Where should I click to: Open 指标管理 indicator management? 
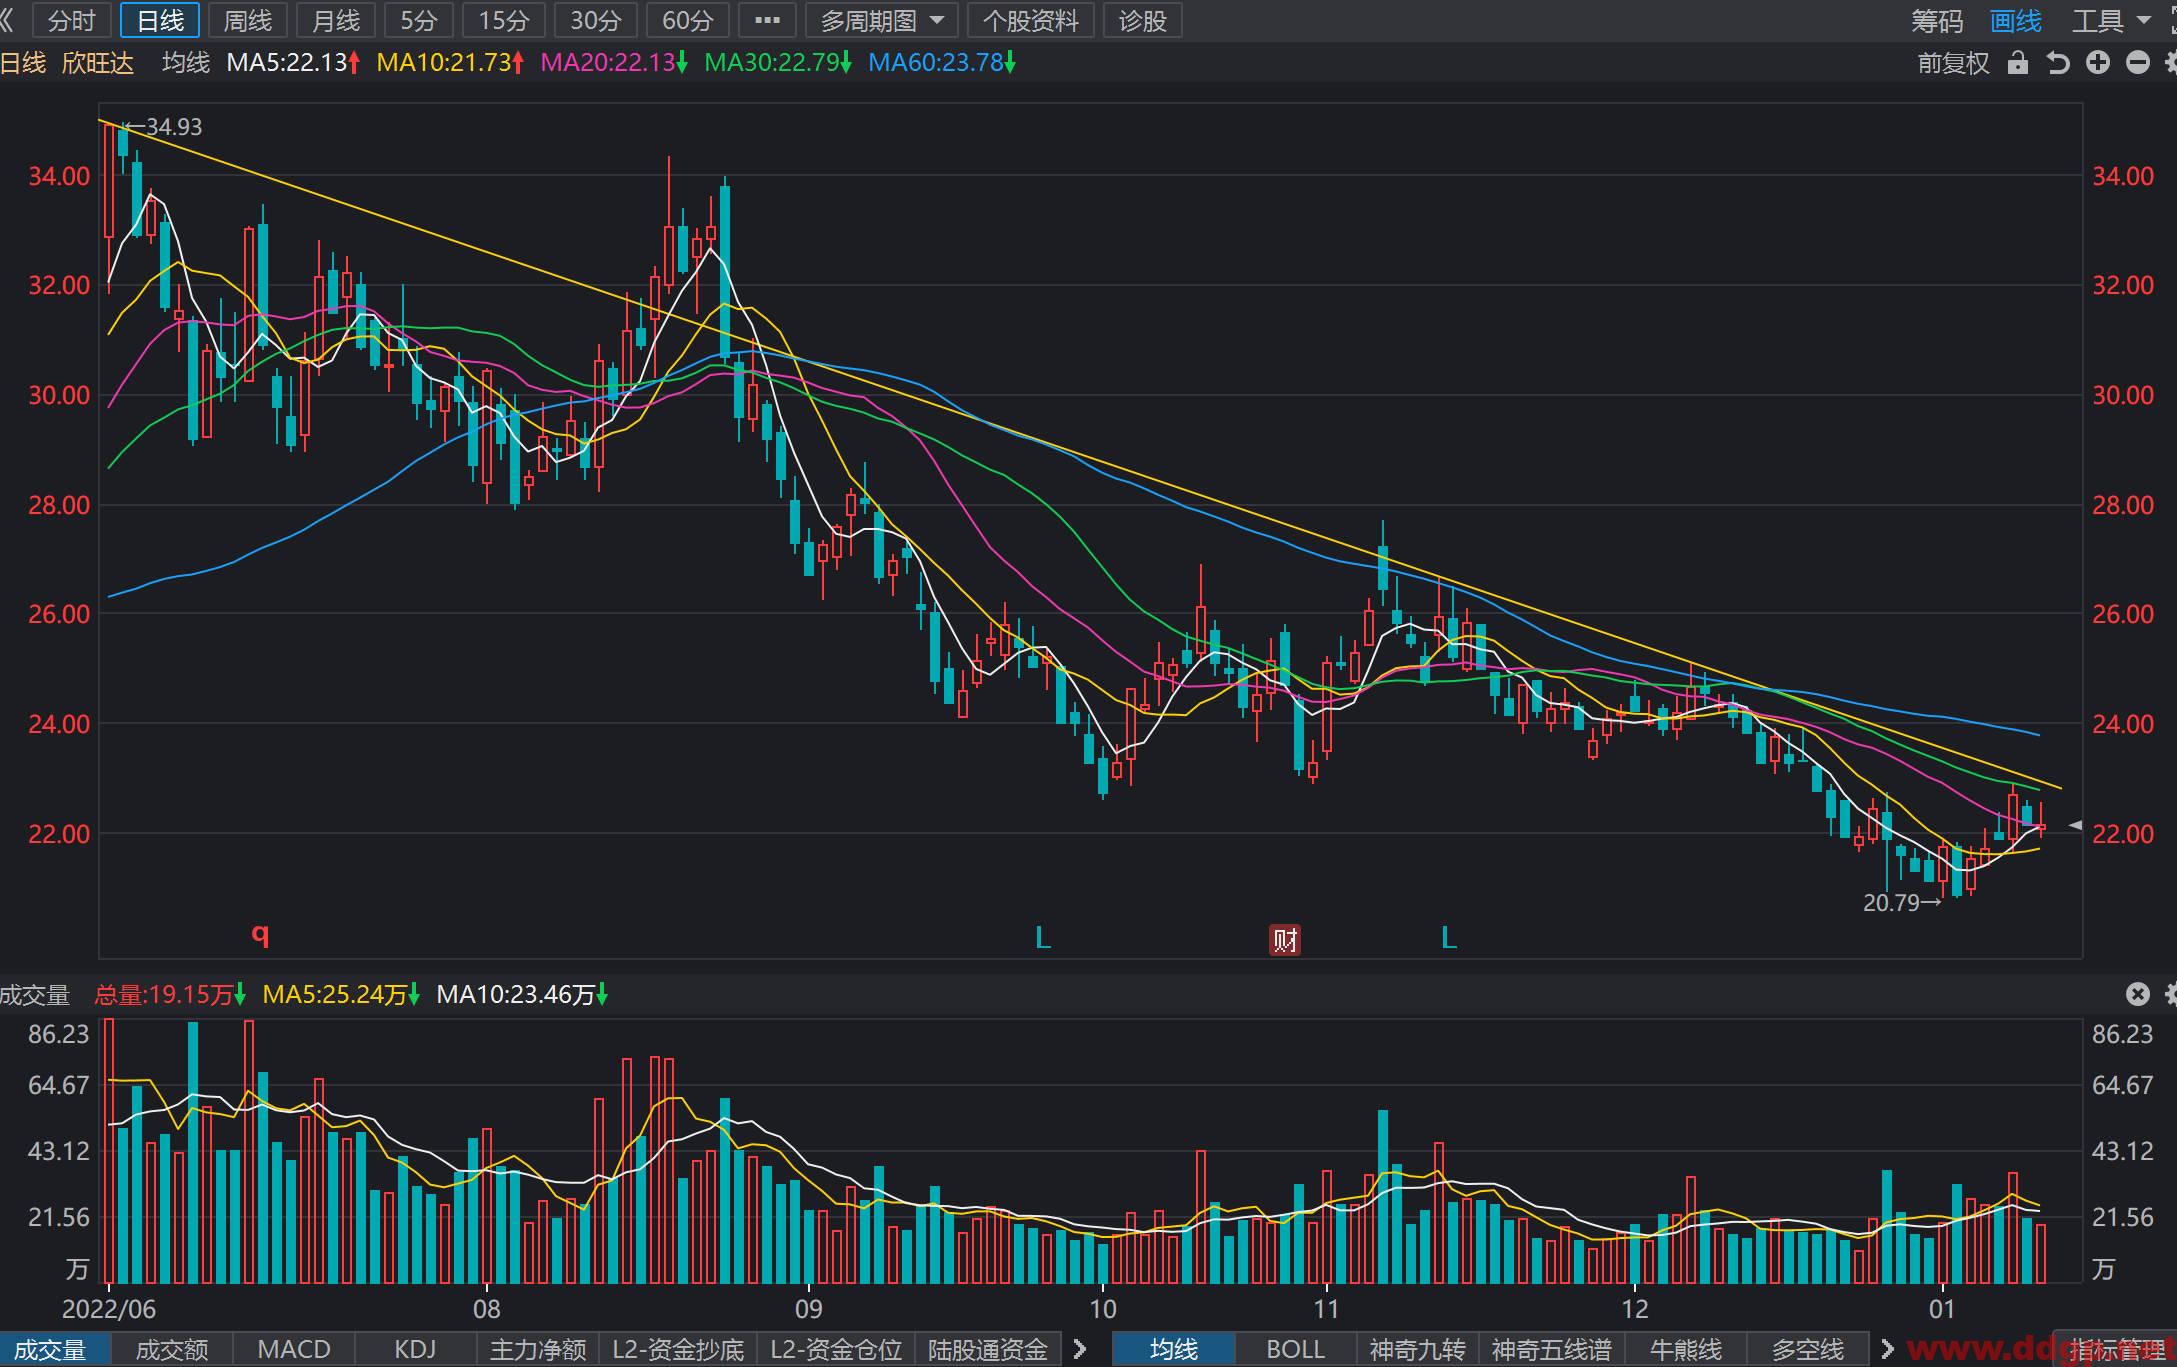(2117, 1350)
